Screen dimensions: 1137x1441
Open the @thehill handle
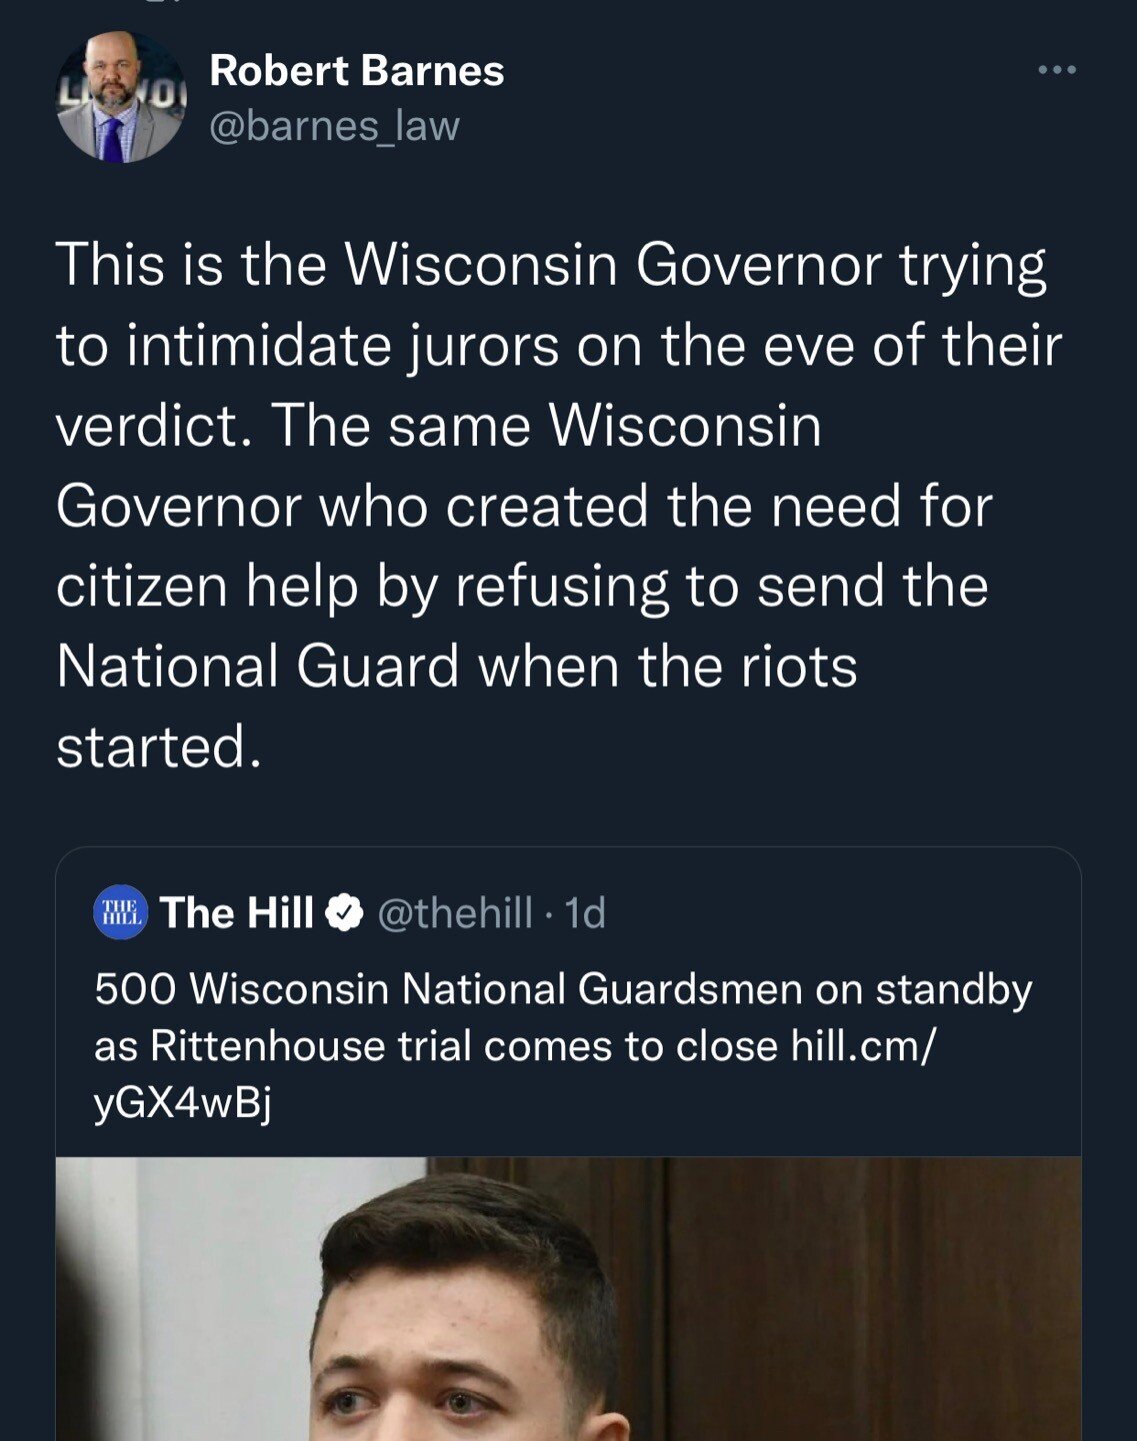[x=454, y=913]
